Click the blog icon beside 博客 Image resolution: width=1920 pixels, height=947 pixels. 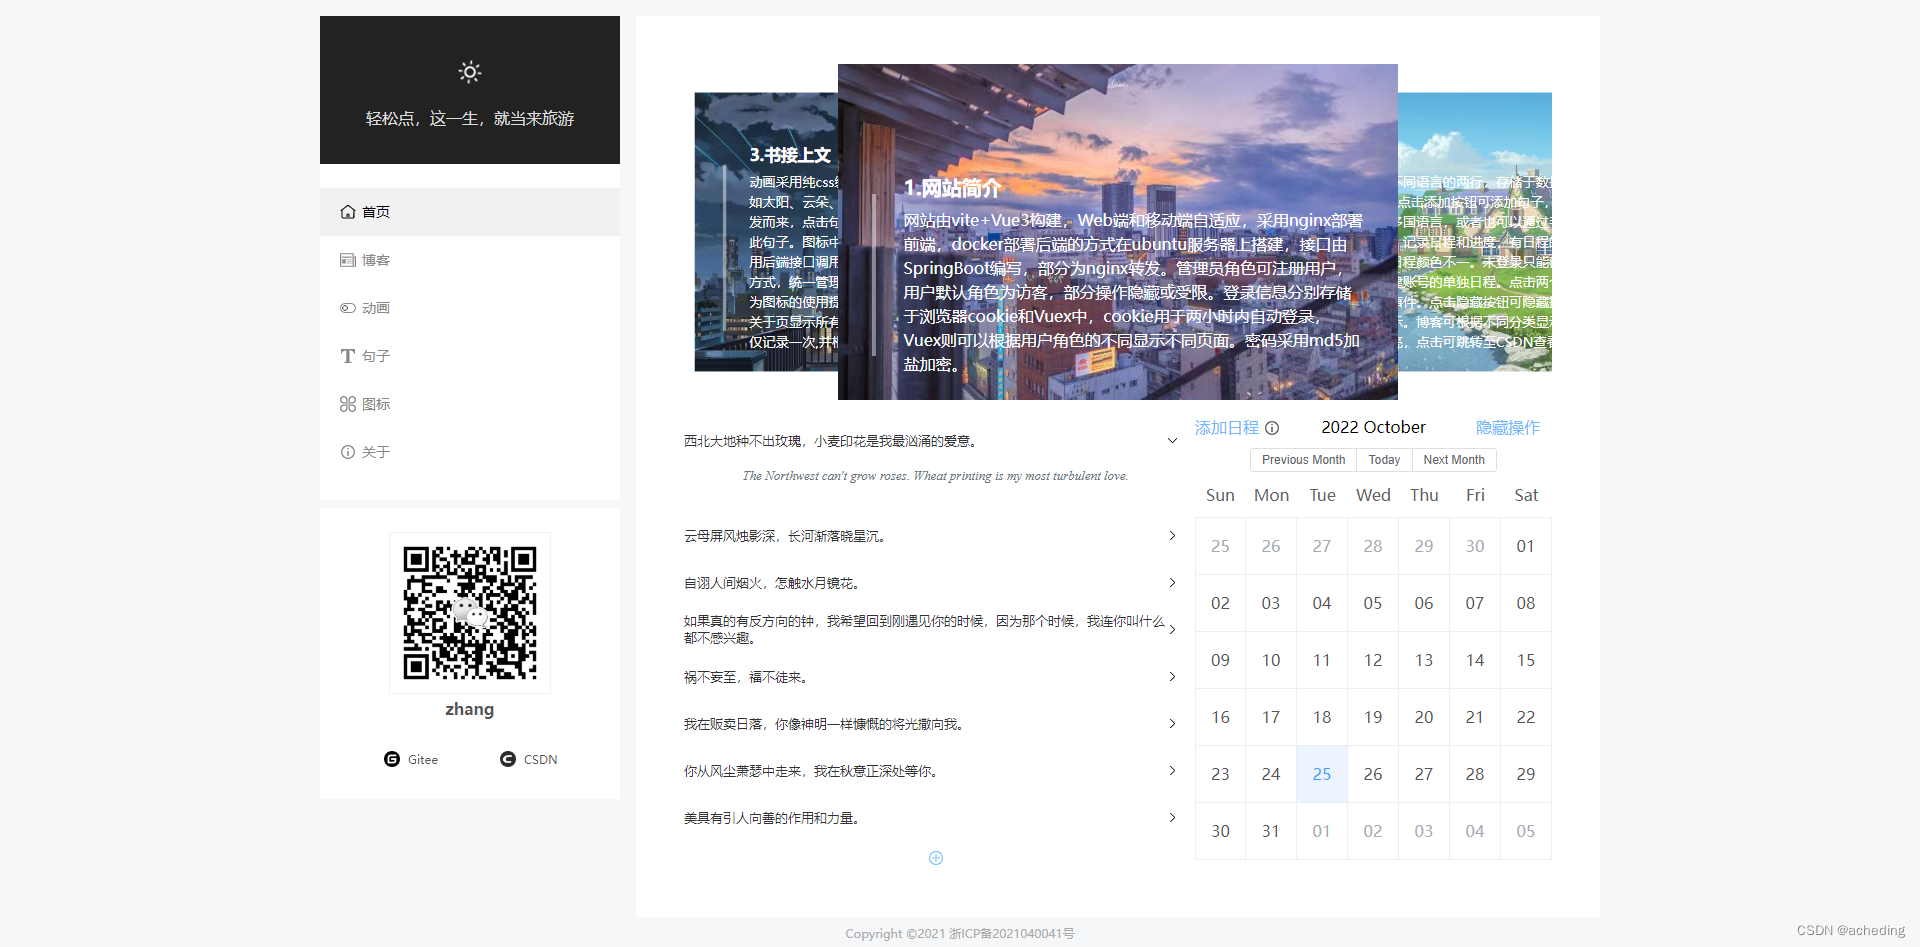pyautogui.click(x=348, y=260)
